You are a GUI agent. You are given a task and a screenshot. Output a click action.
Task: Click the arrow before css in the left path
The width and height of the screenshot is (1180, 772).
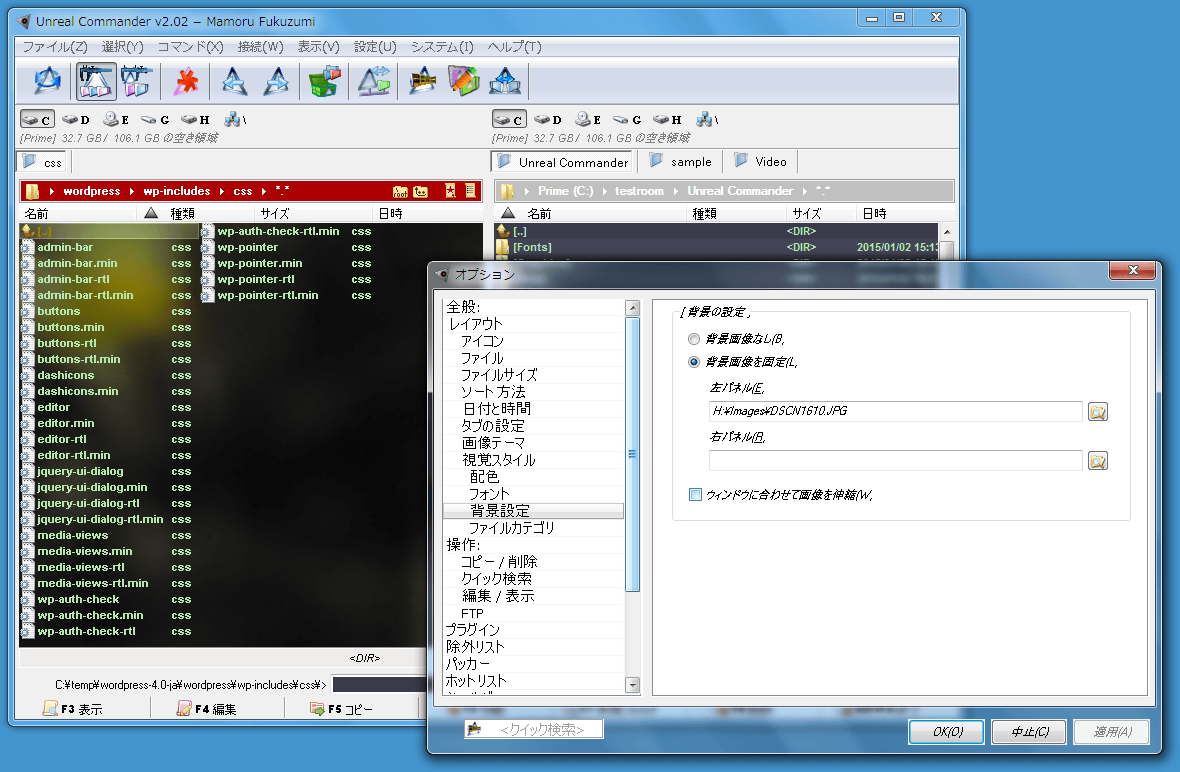[222, 191]
